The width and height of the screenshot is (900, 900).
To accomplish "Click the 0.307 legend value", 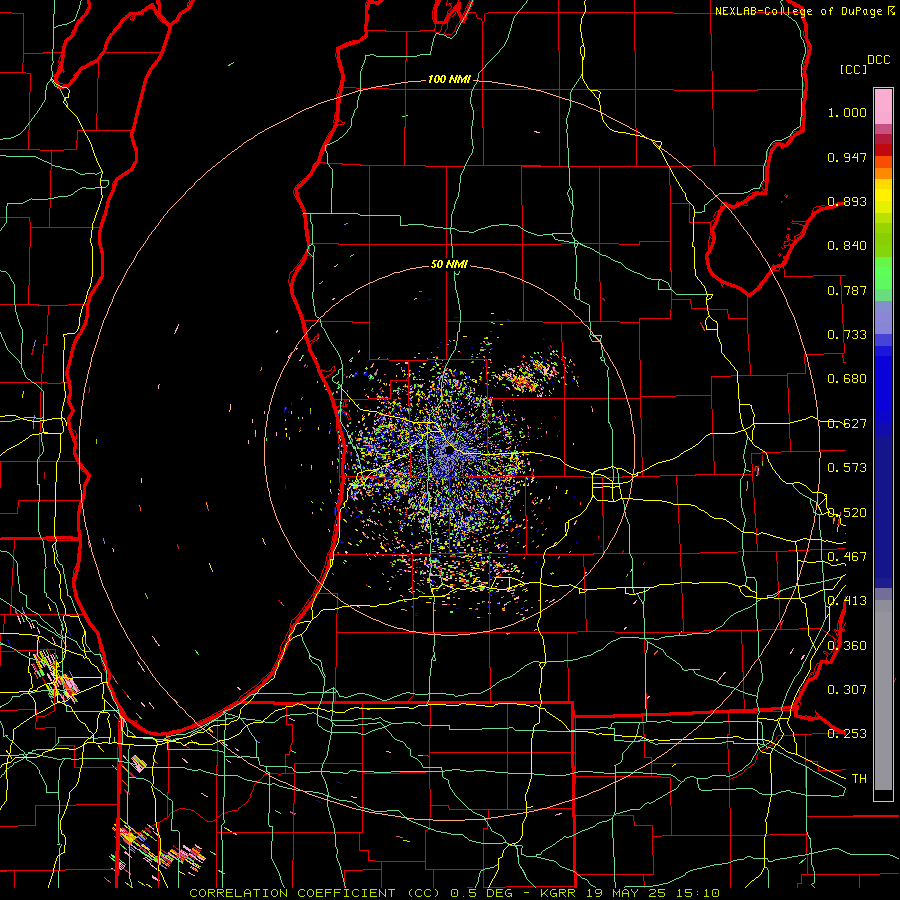I will (847, 689).
